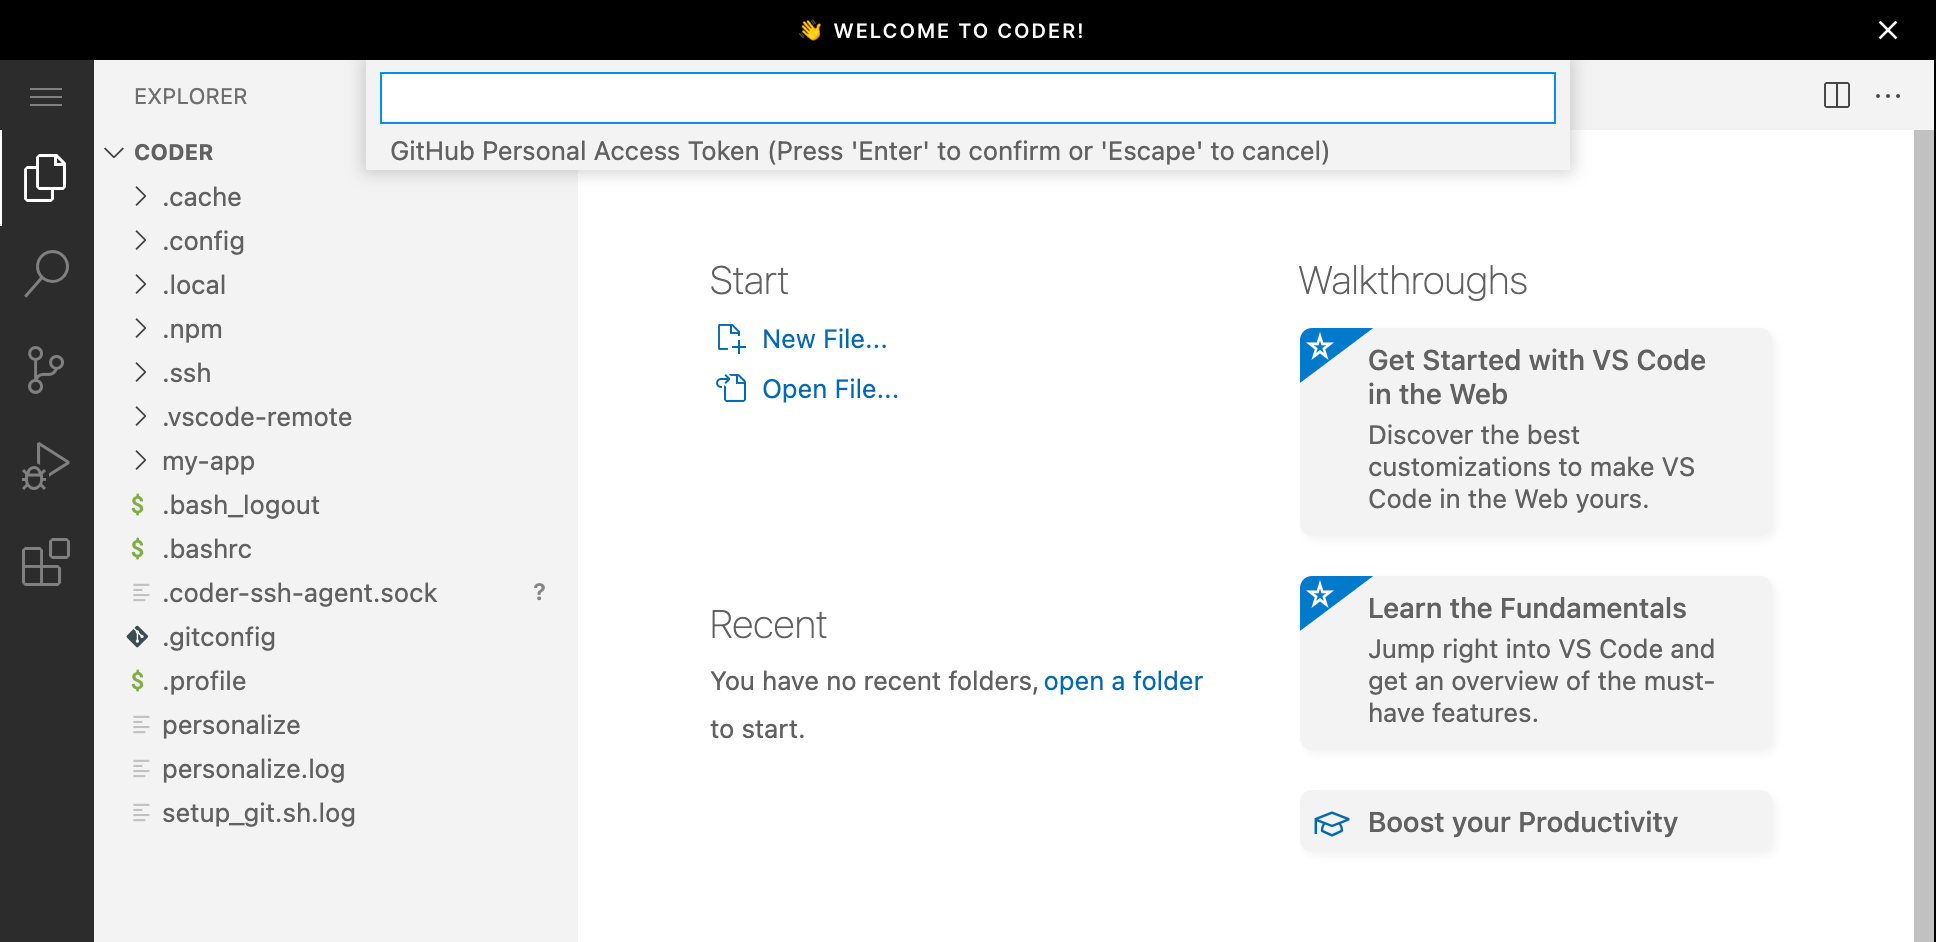Click the Boost your Productivity card

(x=1536, y=821)
